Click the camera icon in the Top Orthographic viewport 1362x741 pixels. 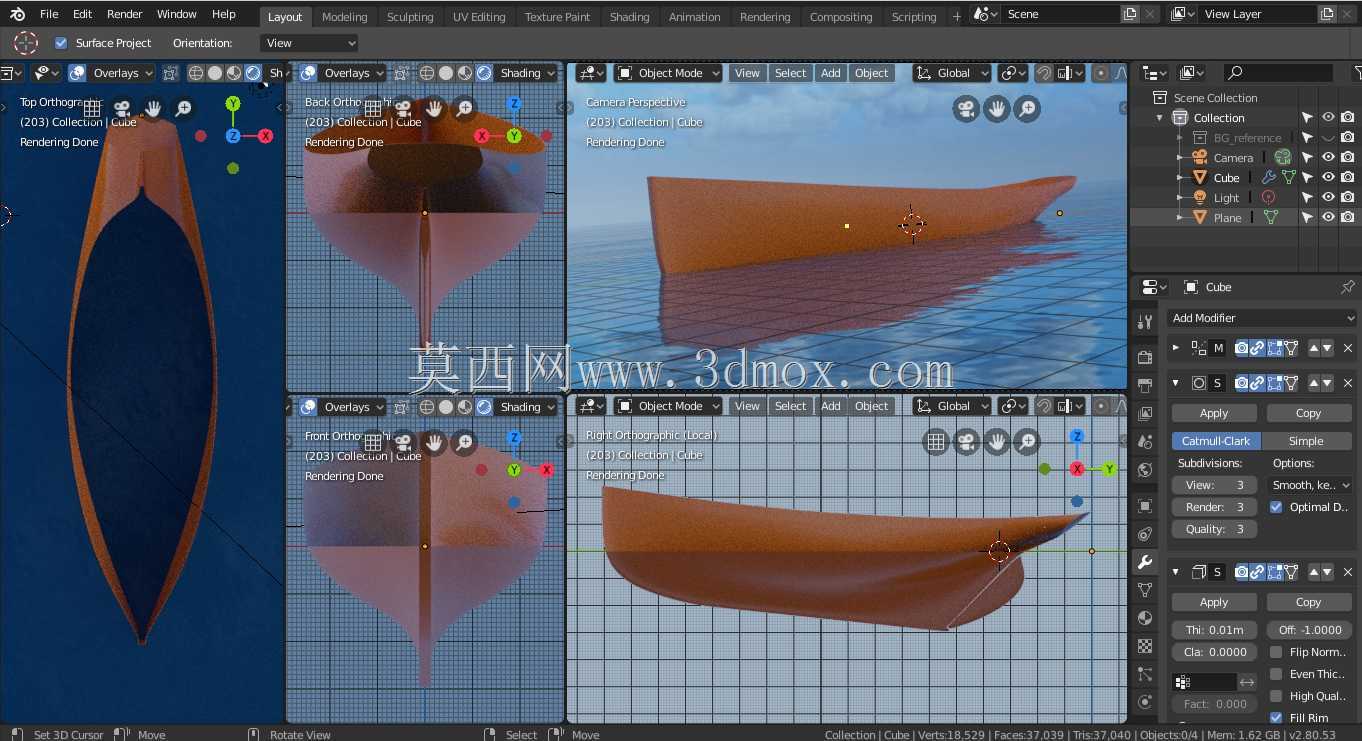tap(122, 108)
